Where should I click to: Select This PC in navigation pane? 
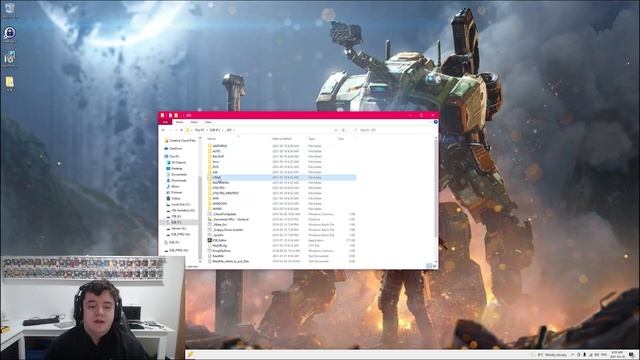click(x=172, y=156)
